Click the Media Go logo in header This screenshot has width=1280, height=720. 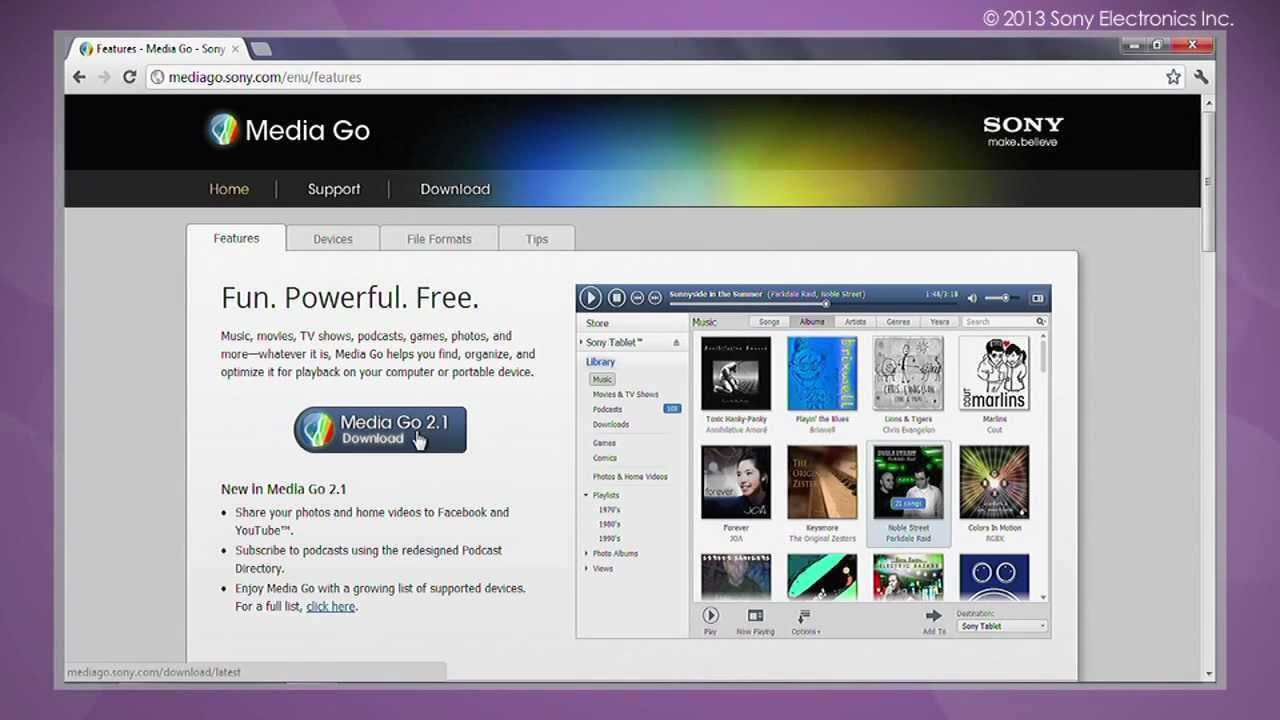pyautogui.click(x=289, y=130)
